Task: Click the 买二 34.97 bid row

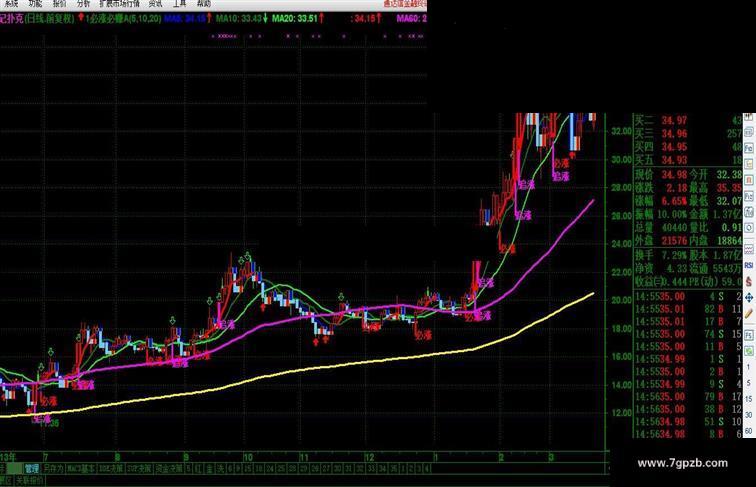Action: pos(688,120)
